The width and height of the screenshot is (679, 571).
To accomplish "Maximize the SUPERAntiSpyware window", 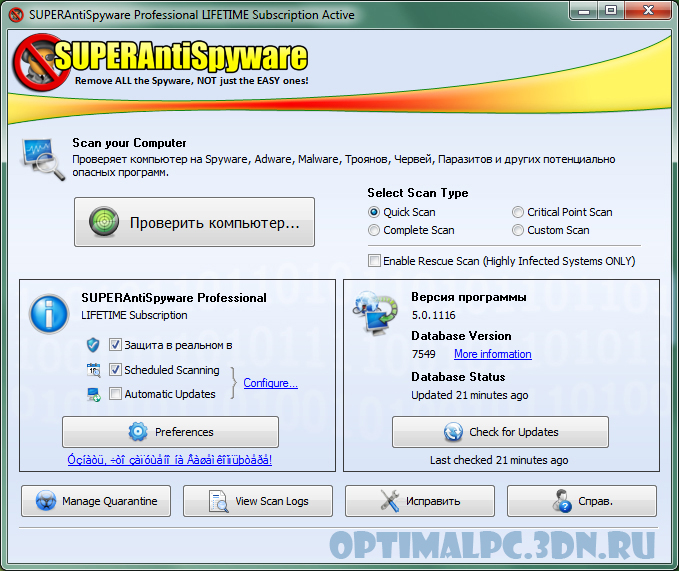I will [x=611, y=11].
